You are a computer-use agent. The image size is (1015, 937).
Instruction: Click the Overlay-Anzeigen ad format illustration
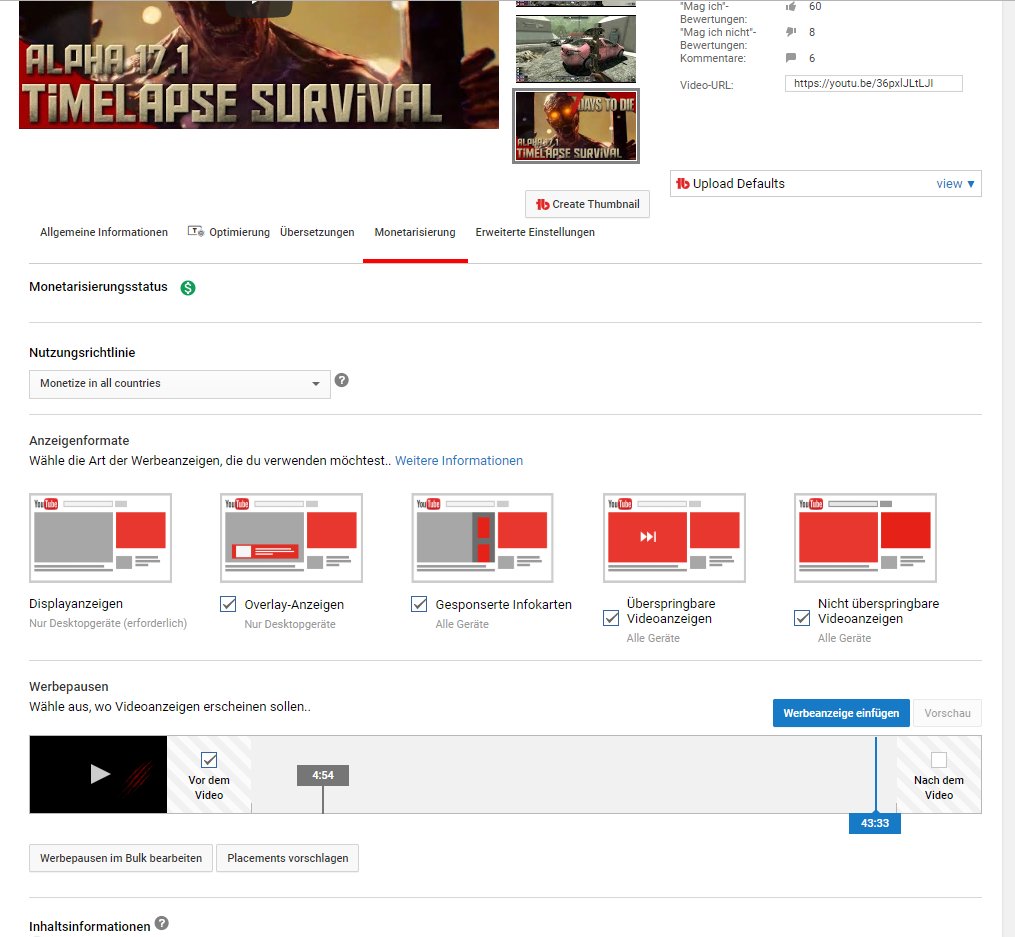291,538
